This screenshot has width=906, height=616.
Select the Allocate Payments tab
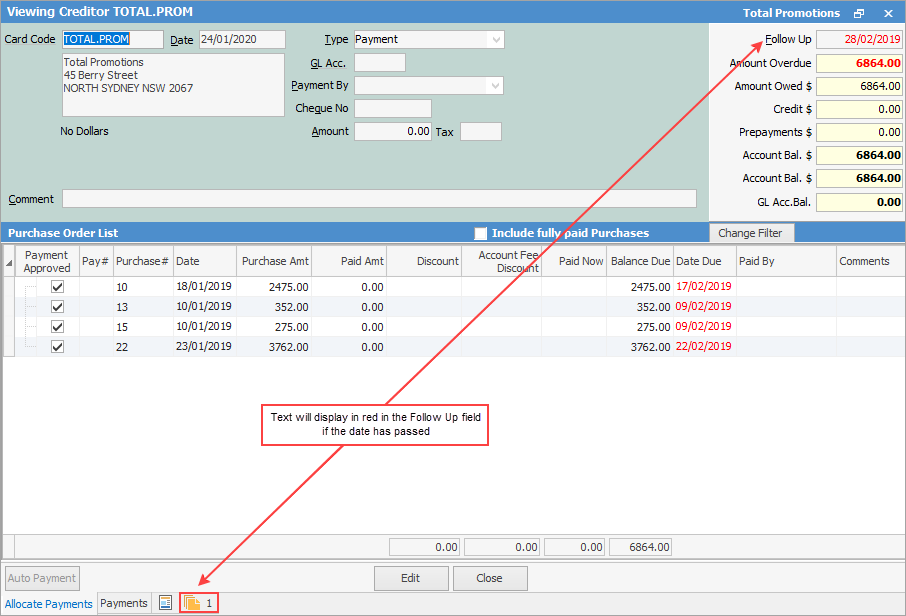tap(49, 604)
